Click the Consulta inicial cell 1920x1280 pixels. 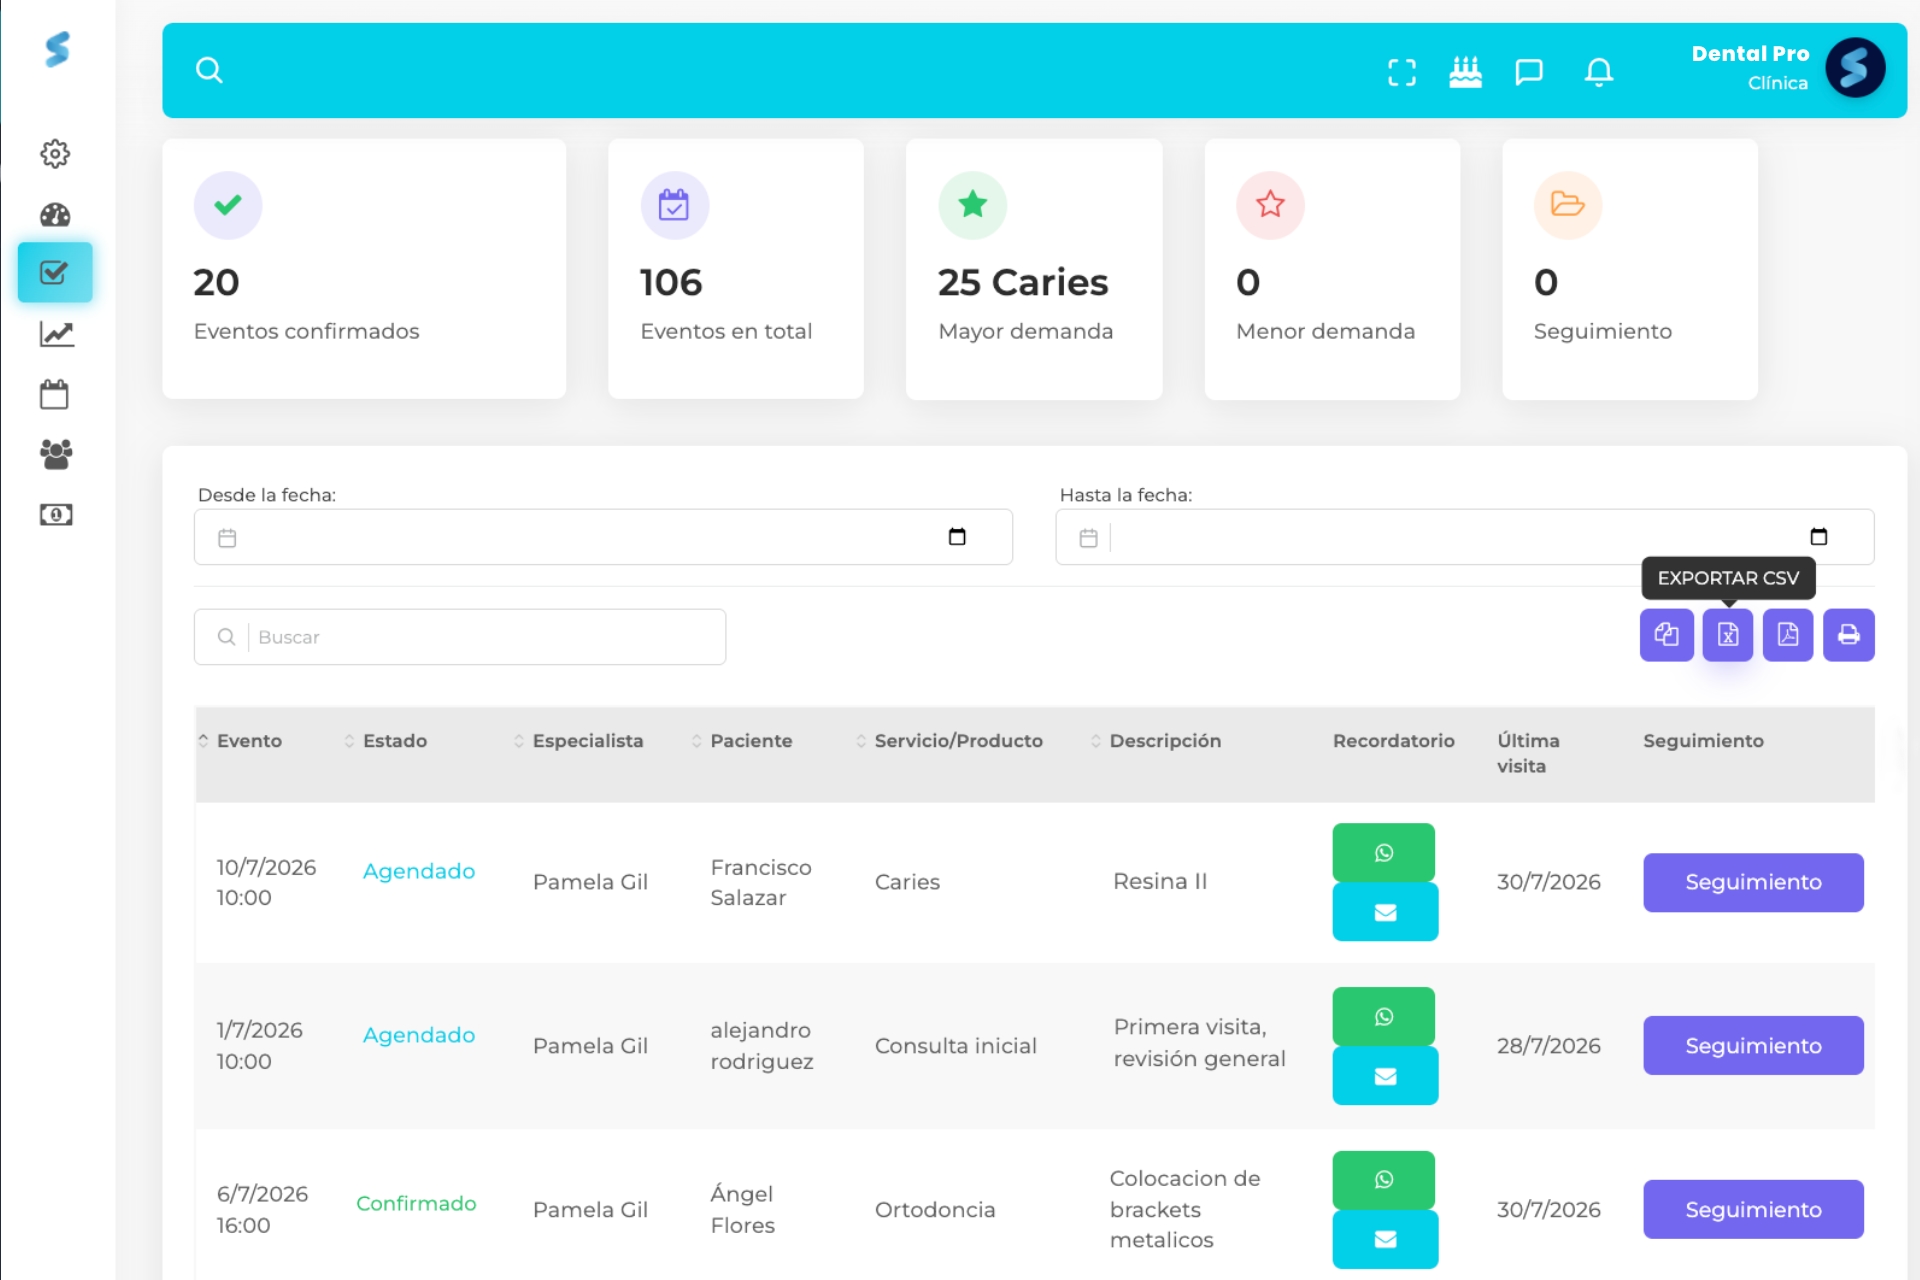[x=955, y=1046]
